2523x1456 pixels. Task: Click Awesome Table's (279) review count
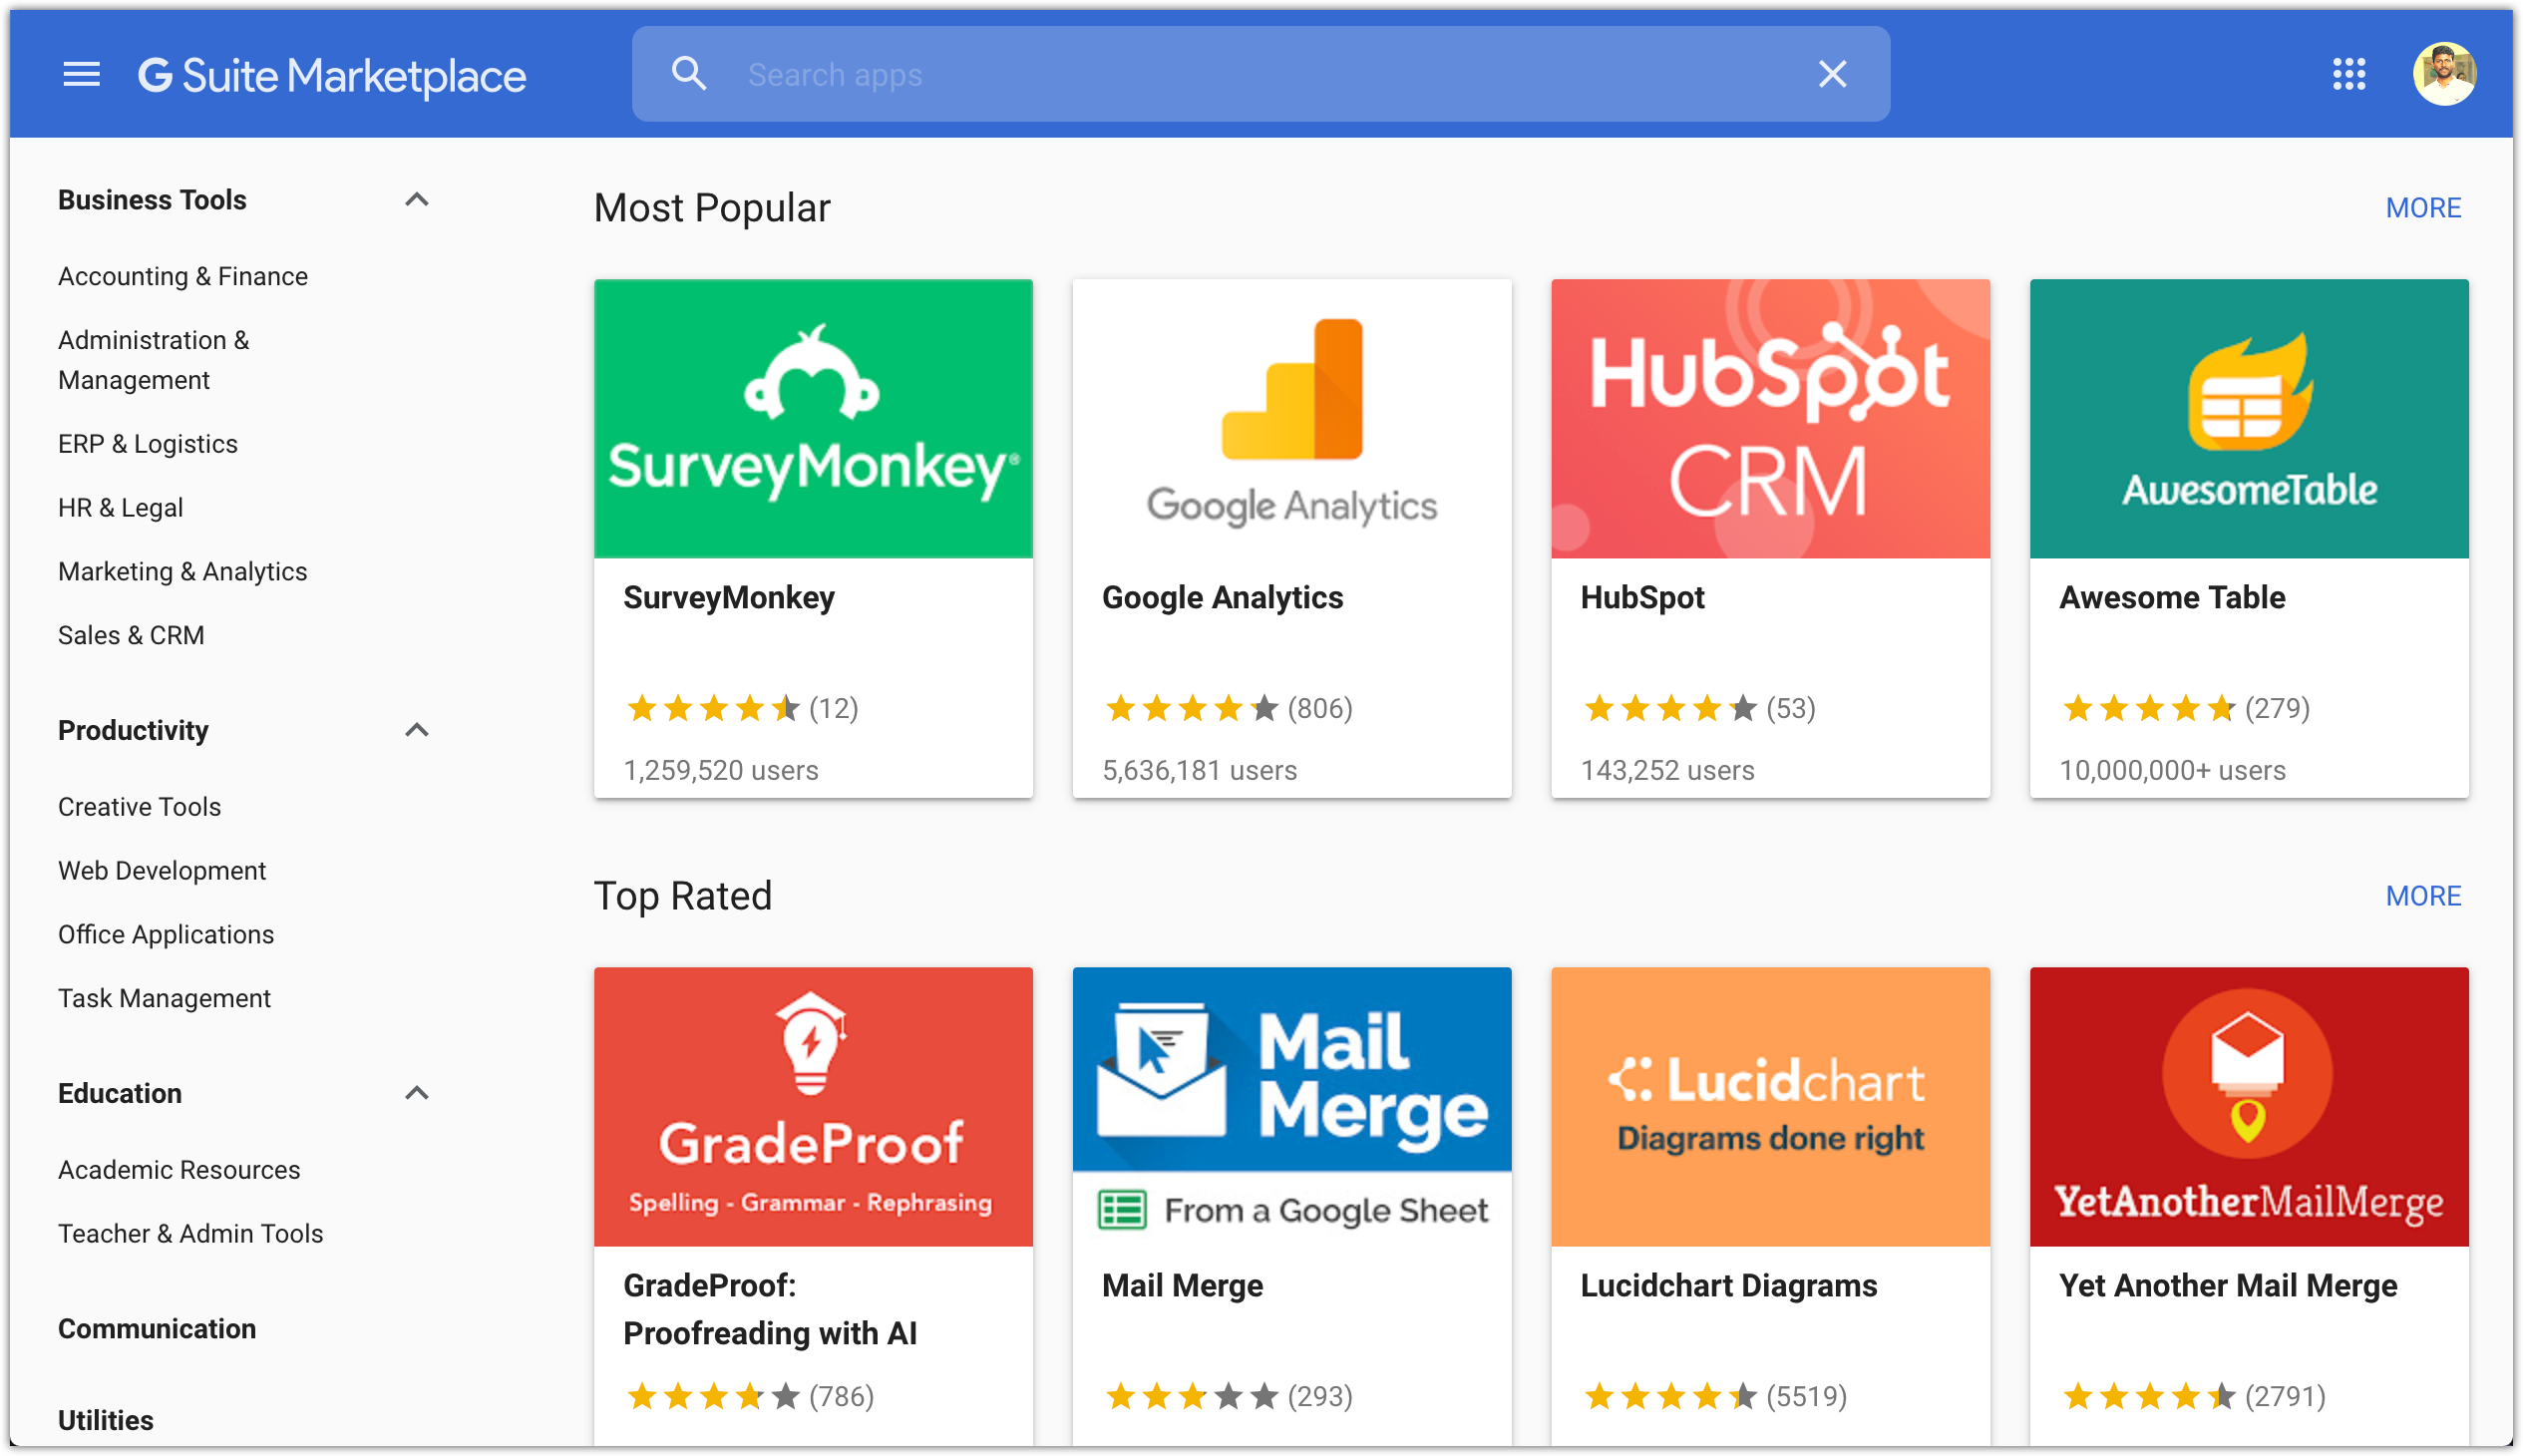point(2277,709)
